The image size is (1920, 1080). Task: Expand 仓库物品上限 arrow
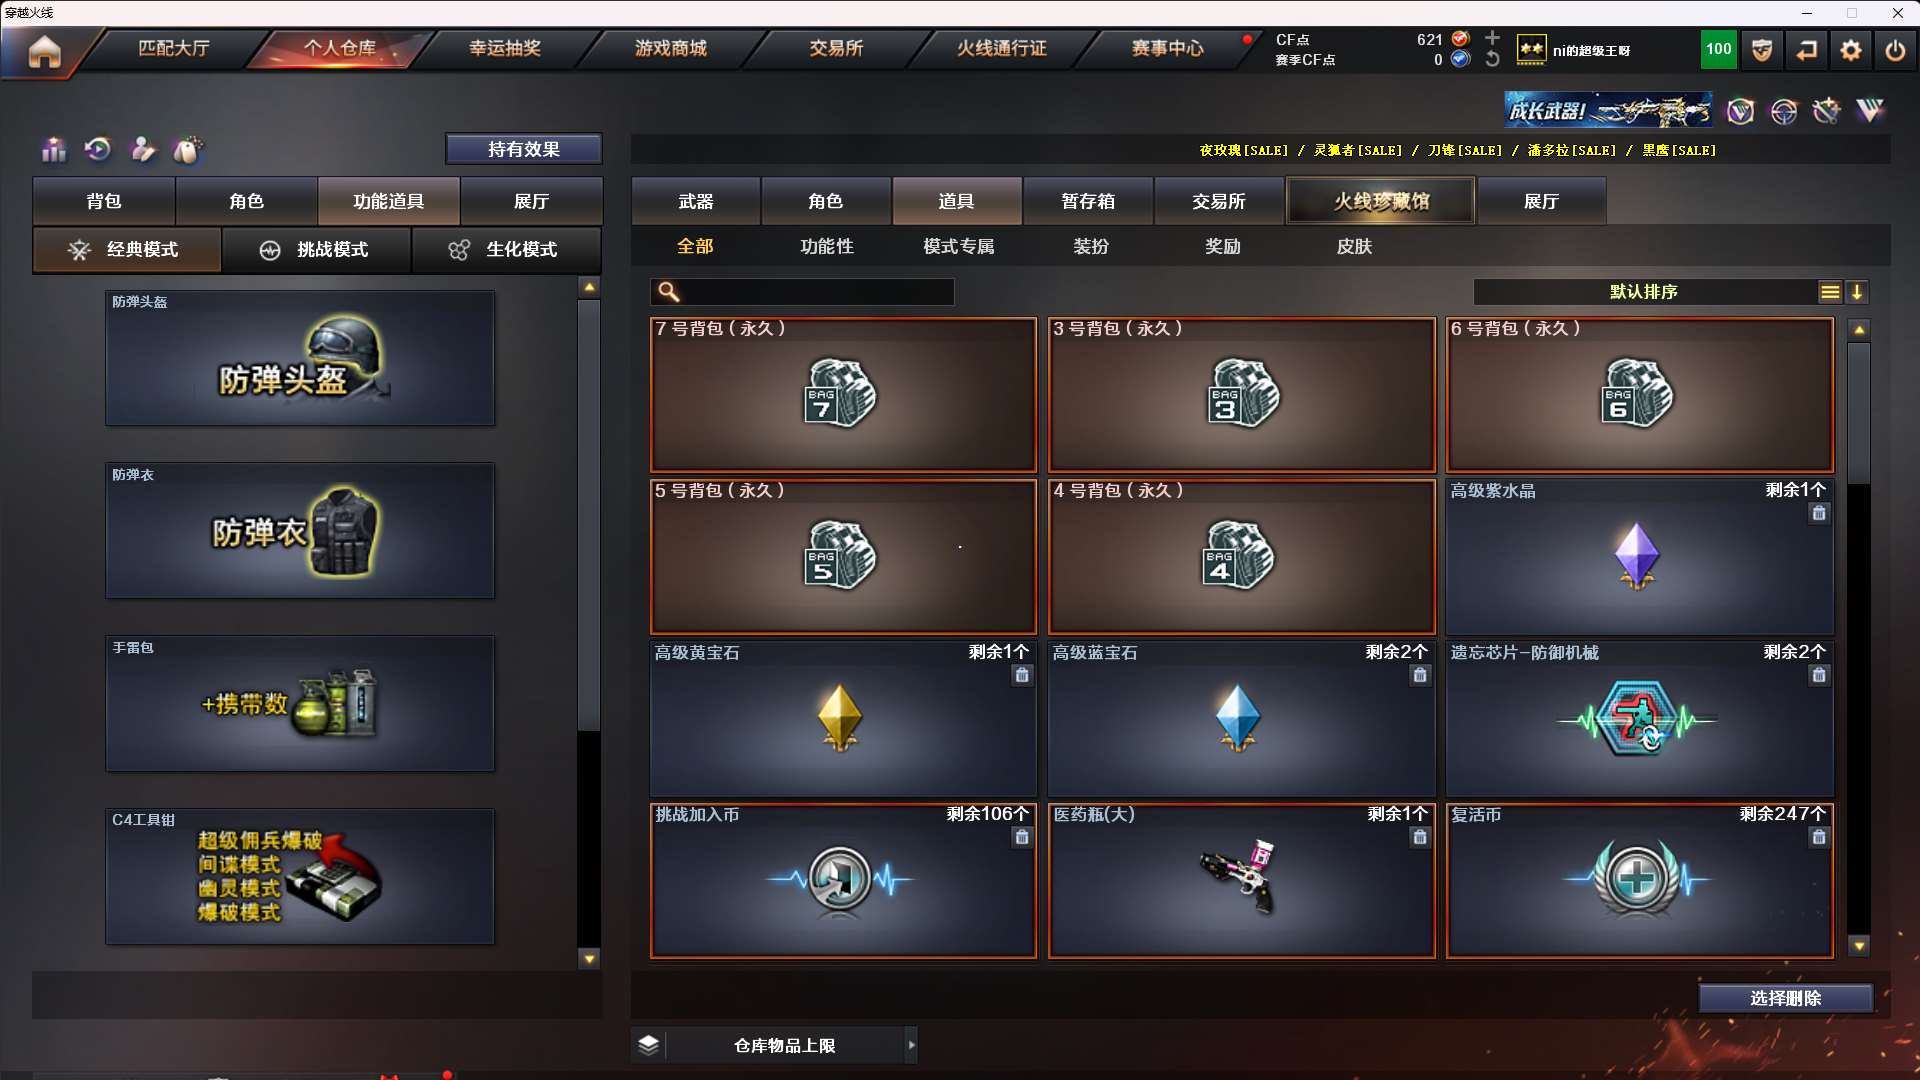click(x=911, y=1045)
